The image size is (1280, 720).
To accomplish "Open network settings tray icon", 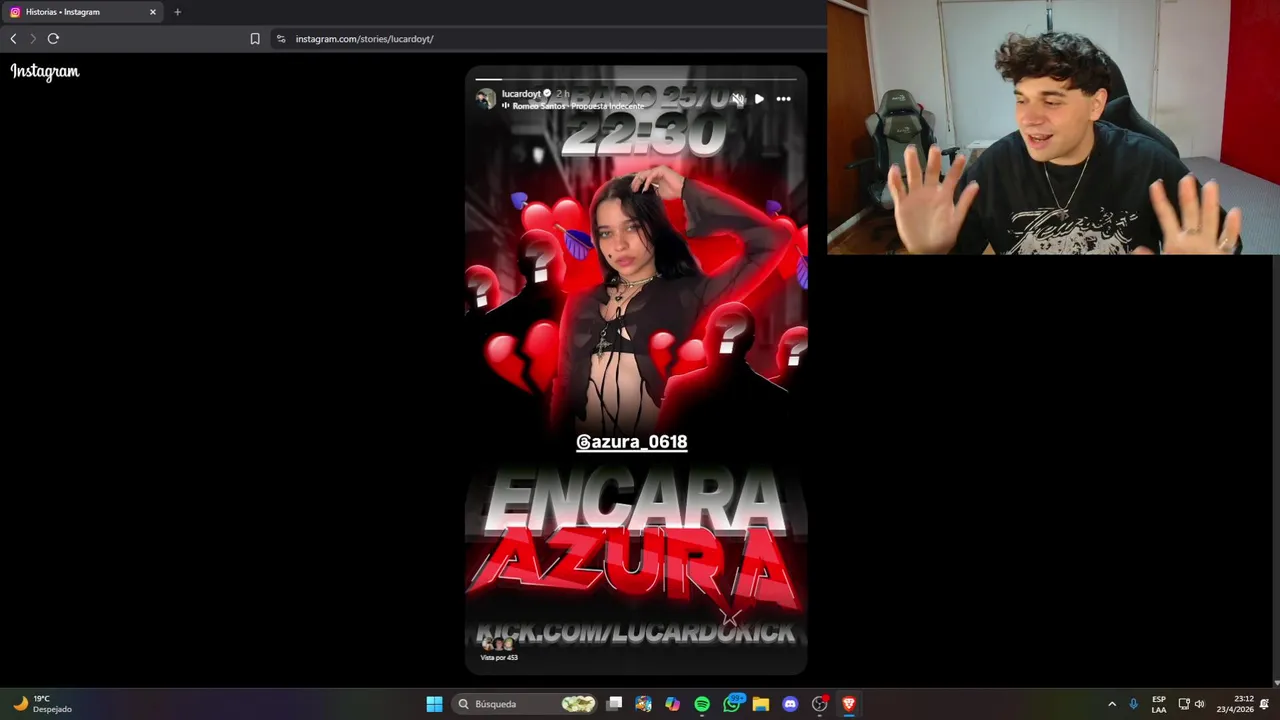I will [1184, 704].
